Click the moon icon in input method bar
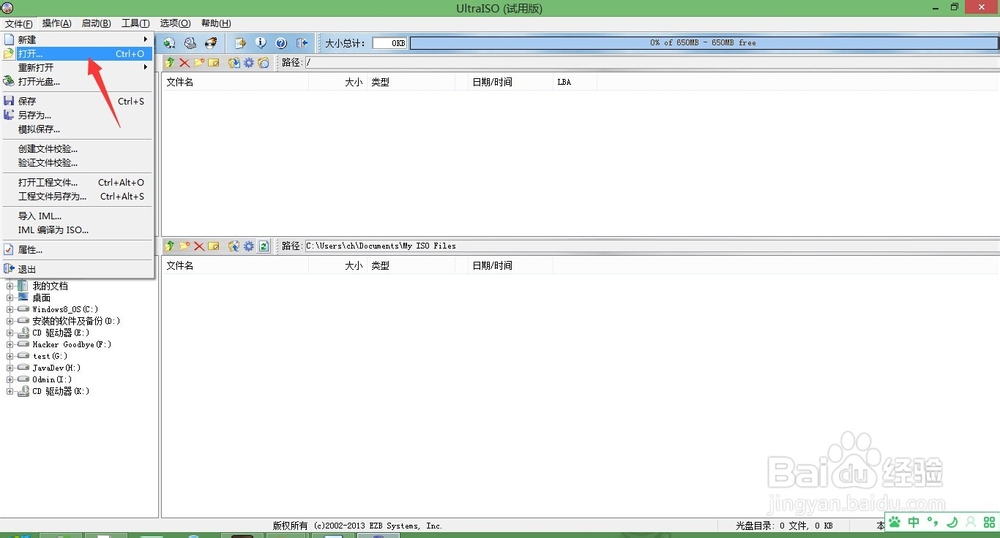This screenshot has height=538, width=1000. 952,522
